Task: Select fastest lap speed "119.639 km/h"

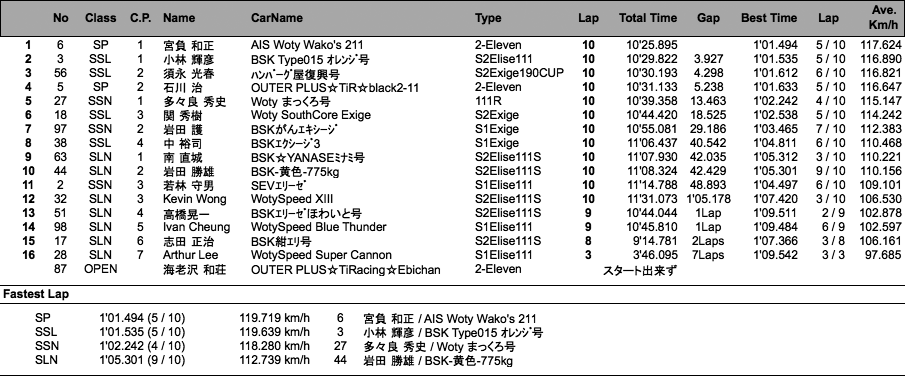Action: [274, 332]
